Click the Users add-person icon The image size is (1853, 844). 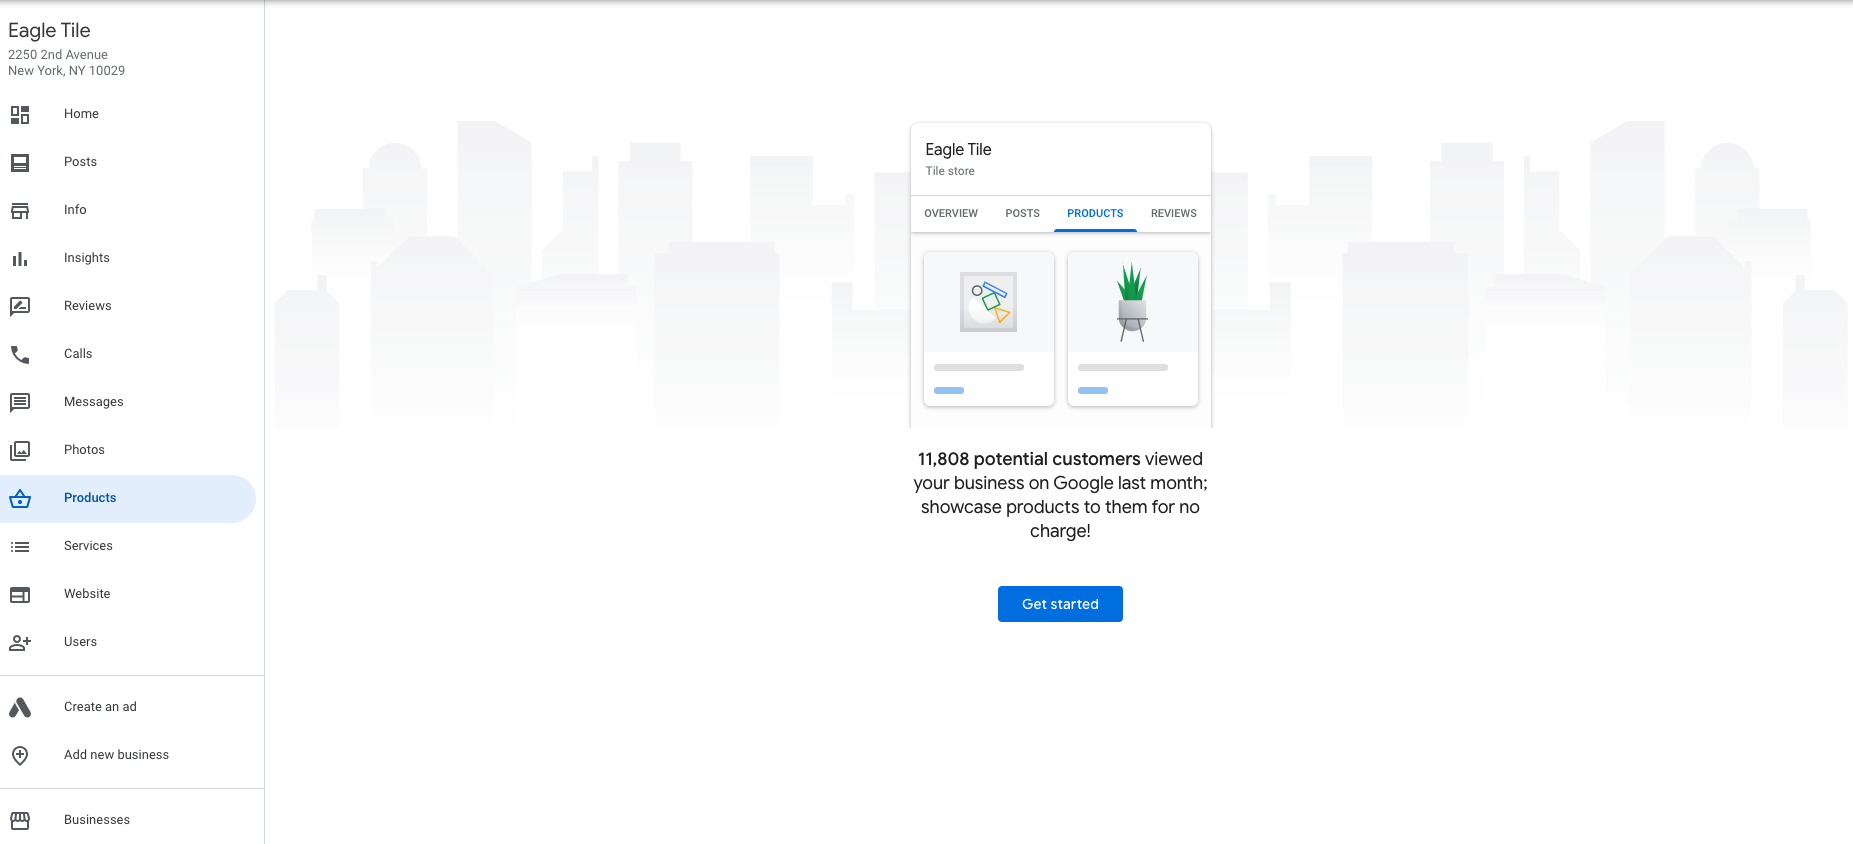point(20,642)
